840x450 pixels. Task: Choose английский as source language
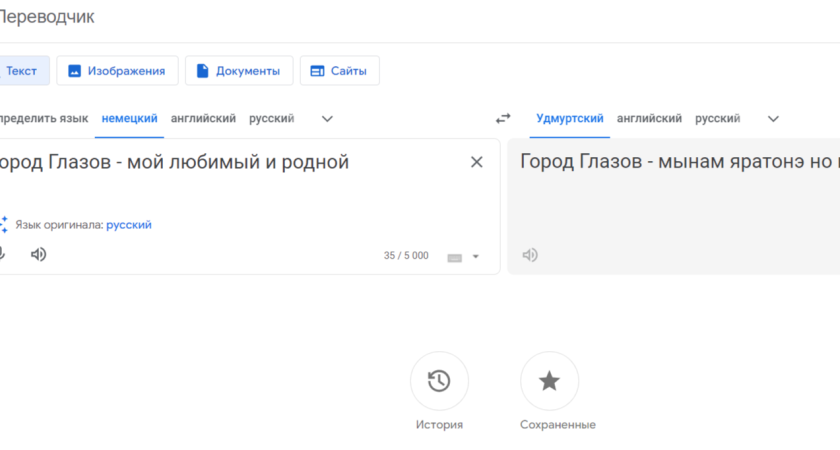[x=203, y=118]
